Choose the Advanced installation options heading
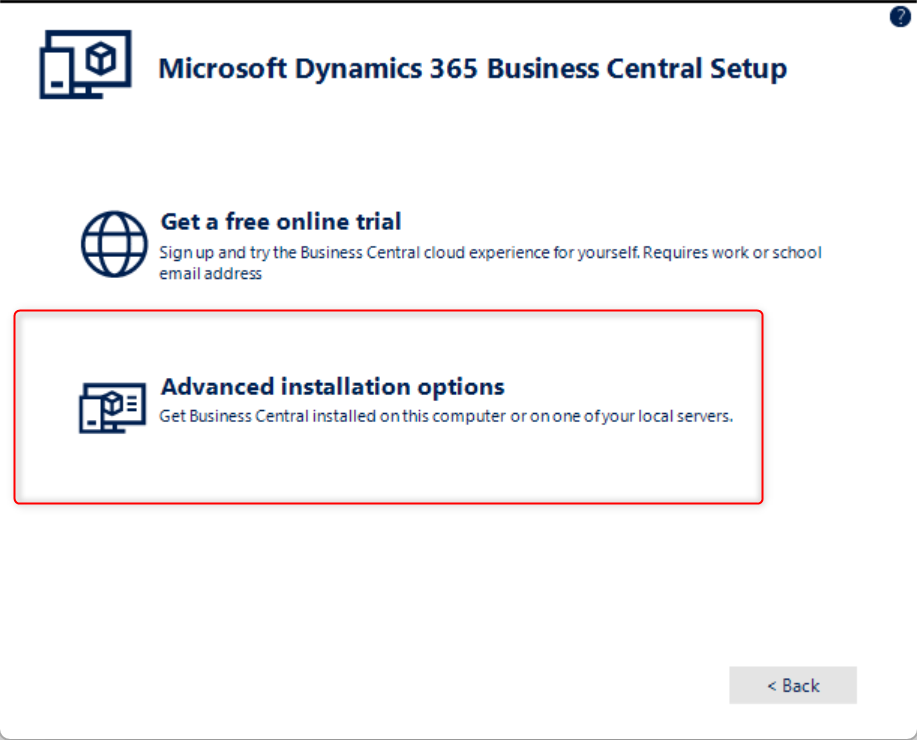 pyautogui.click(x=332, y=387)
